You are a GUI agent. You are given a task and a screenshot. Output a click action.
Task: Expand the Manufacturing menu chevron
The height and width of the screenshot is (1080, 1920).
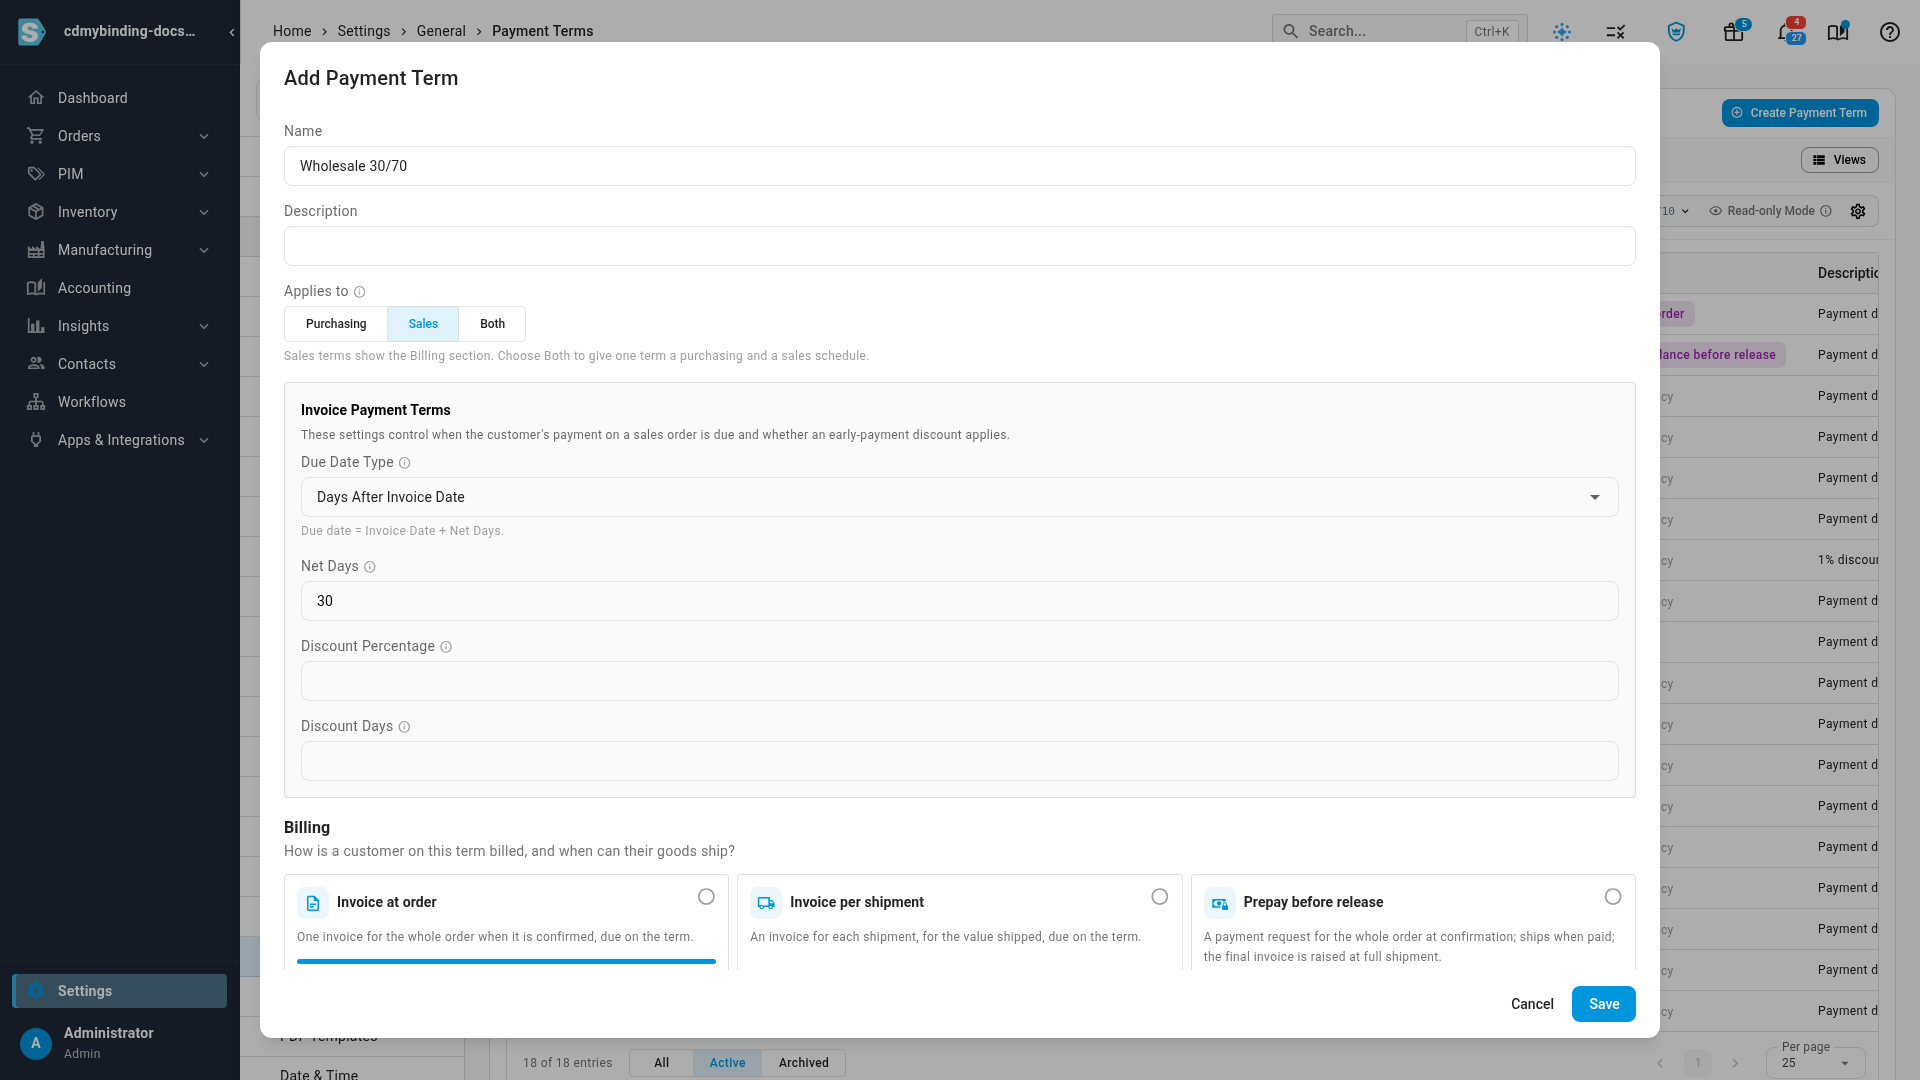point(204,250)
